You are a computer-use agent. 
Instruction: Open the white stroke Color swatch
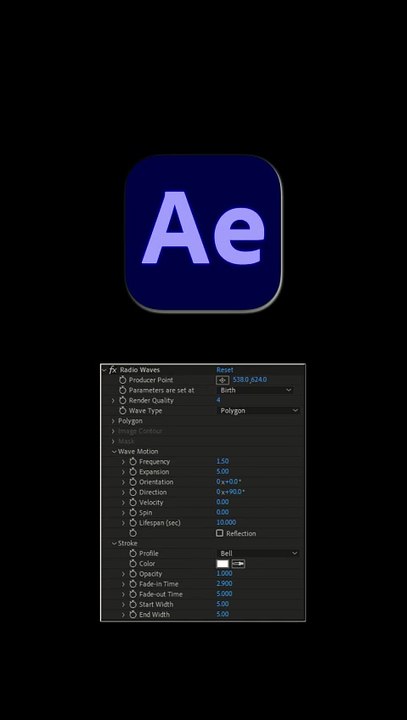tap(223, 563)
